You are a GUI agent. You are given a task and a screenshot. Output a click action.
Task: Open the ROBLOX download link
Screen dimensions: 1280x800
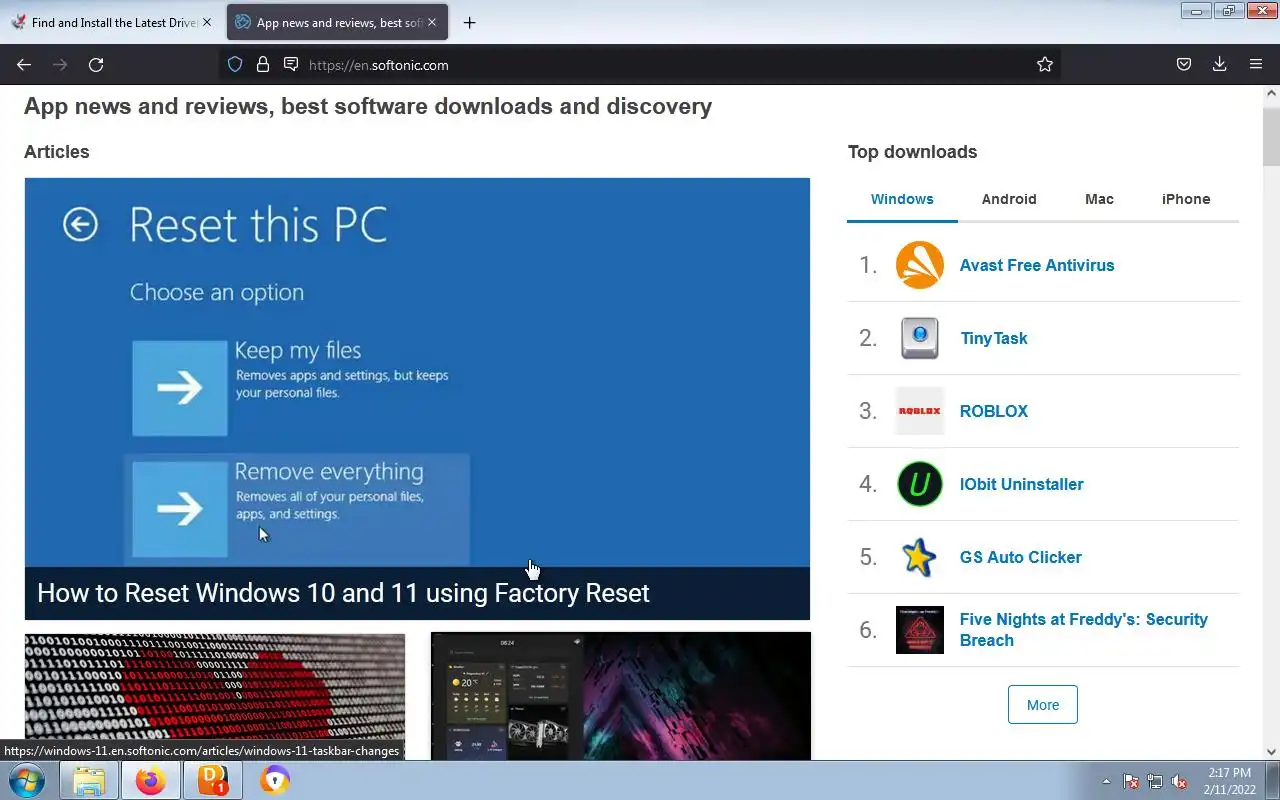[994, 411]
